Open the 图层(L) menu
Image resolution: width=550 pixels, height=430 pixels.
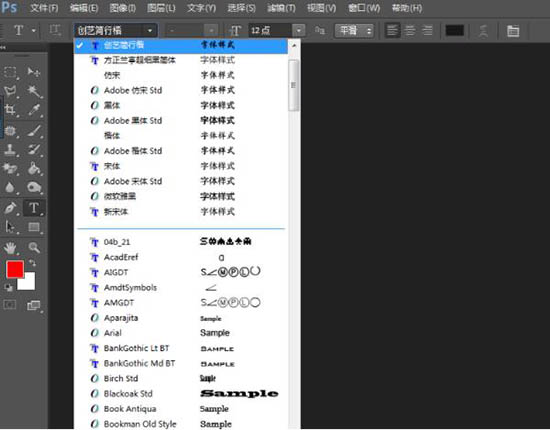pos(161,8)
